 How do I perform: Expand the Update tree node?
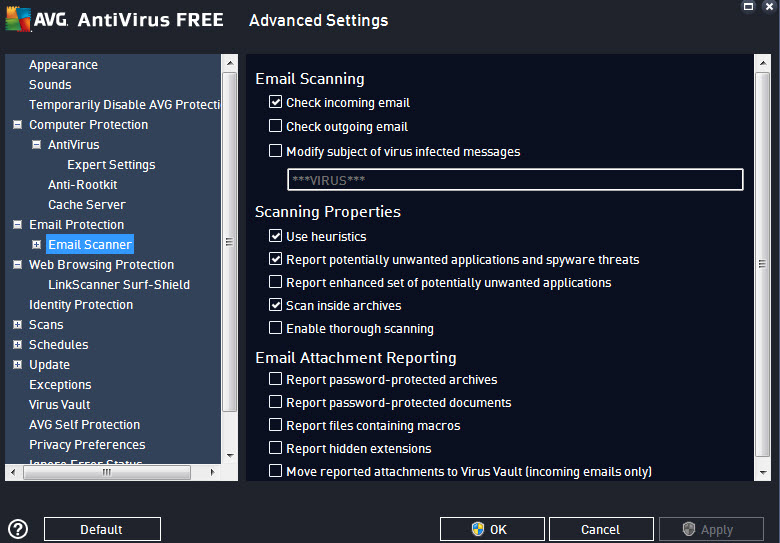(x=17, y=364)
